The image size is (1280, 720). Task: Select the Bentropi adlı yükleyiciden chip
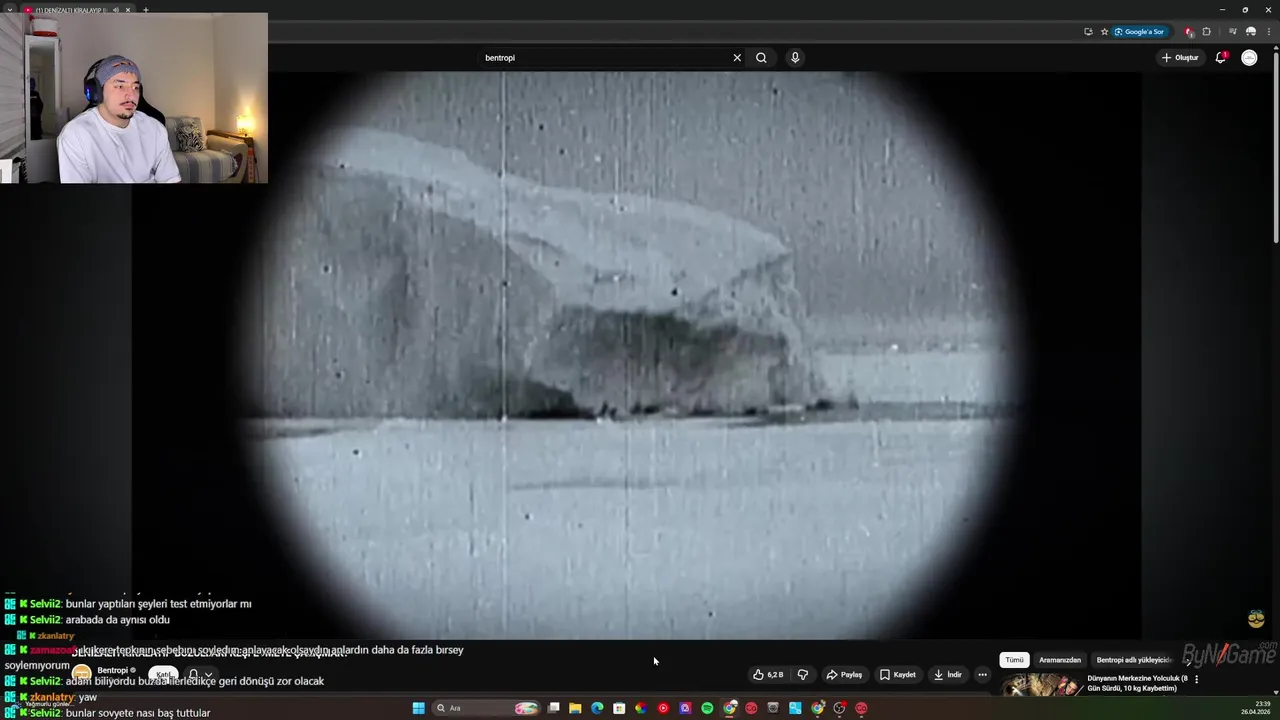point(1133,660)
